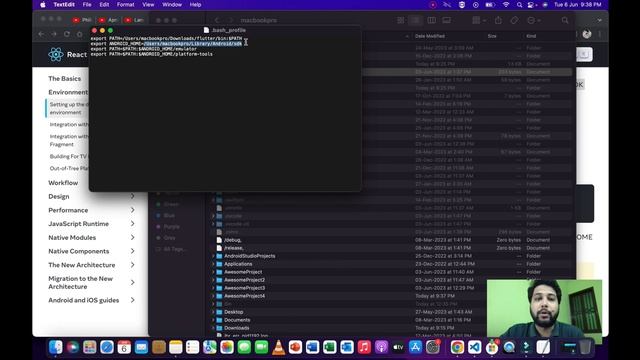Open the File menu
The width and height of the screenshot is (640, 360).
[87, 4]
